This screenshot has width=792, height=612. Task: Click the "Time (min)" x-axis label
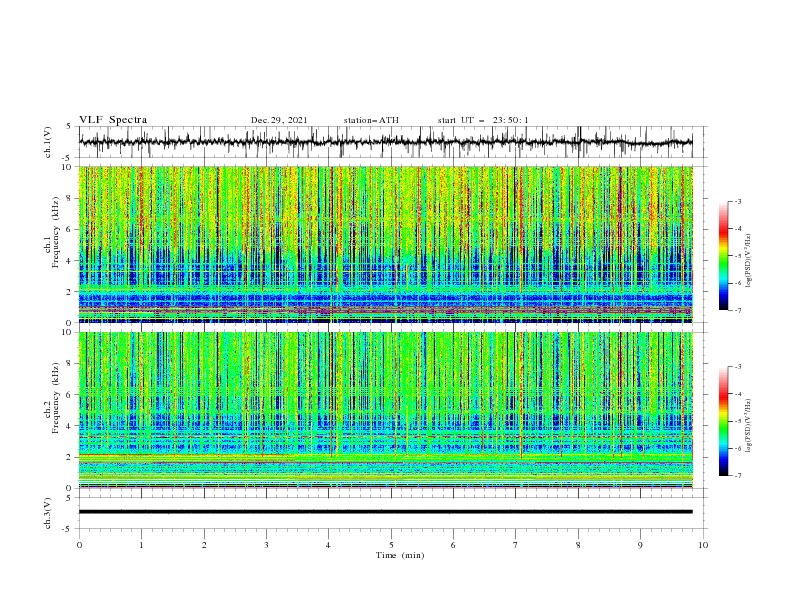tap(400, 555)
